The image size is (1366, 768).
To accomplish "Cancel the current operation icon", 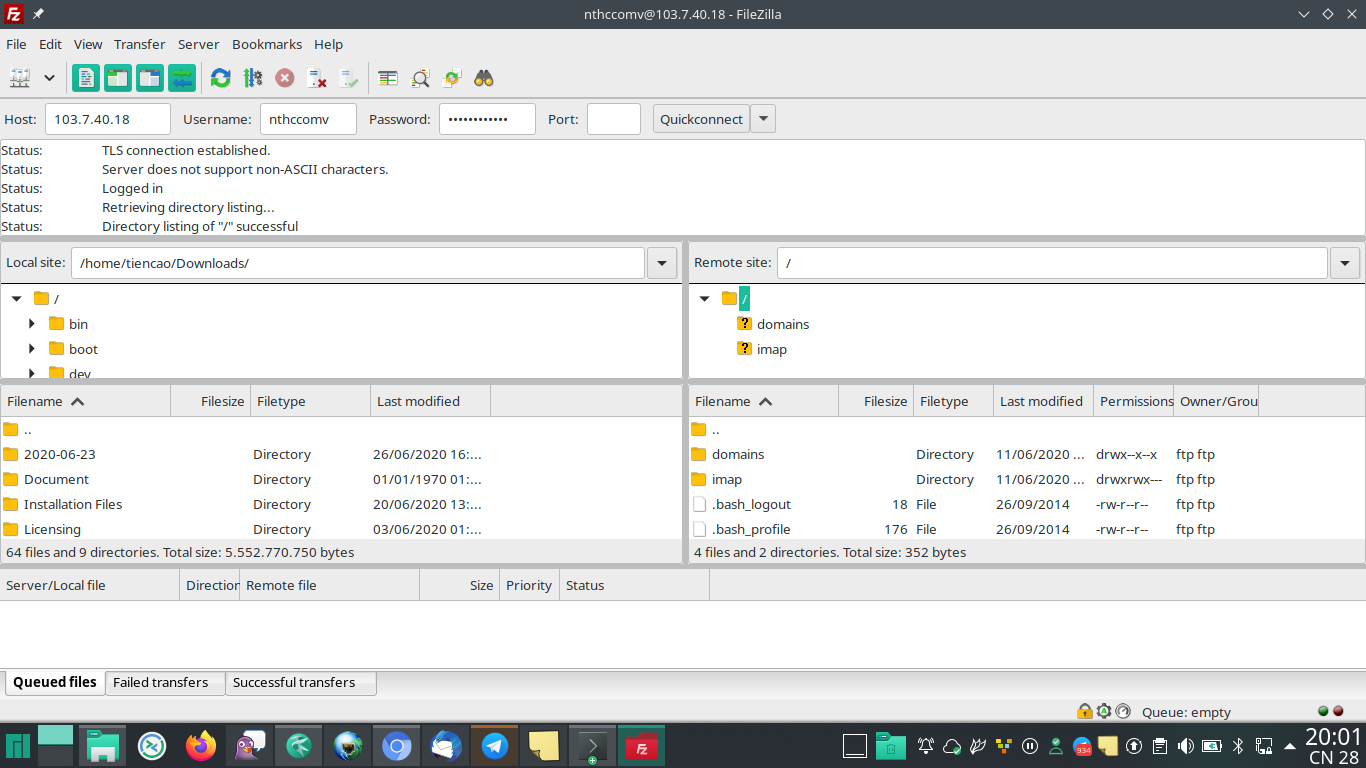I will click(285, 78).
